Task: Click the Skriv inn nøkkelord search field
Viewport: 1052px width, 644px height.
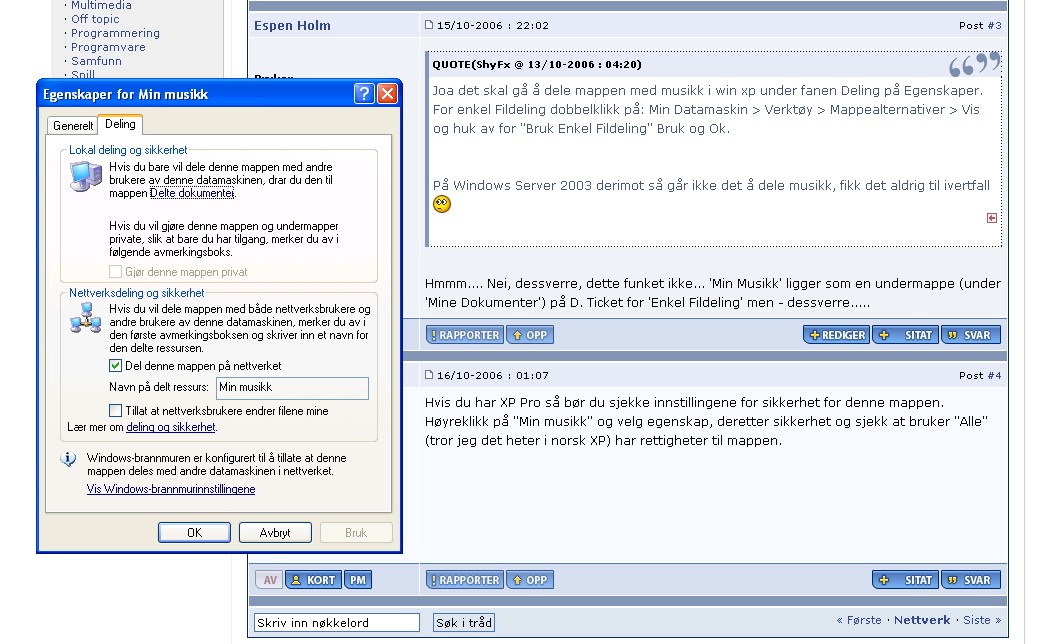Action: 337,623
